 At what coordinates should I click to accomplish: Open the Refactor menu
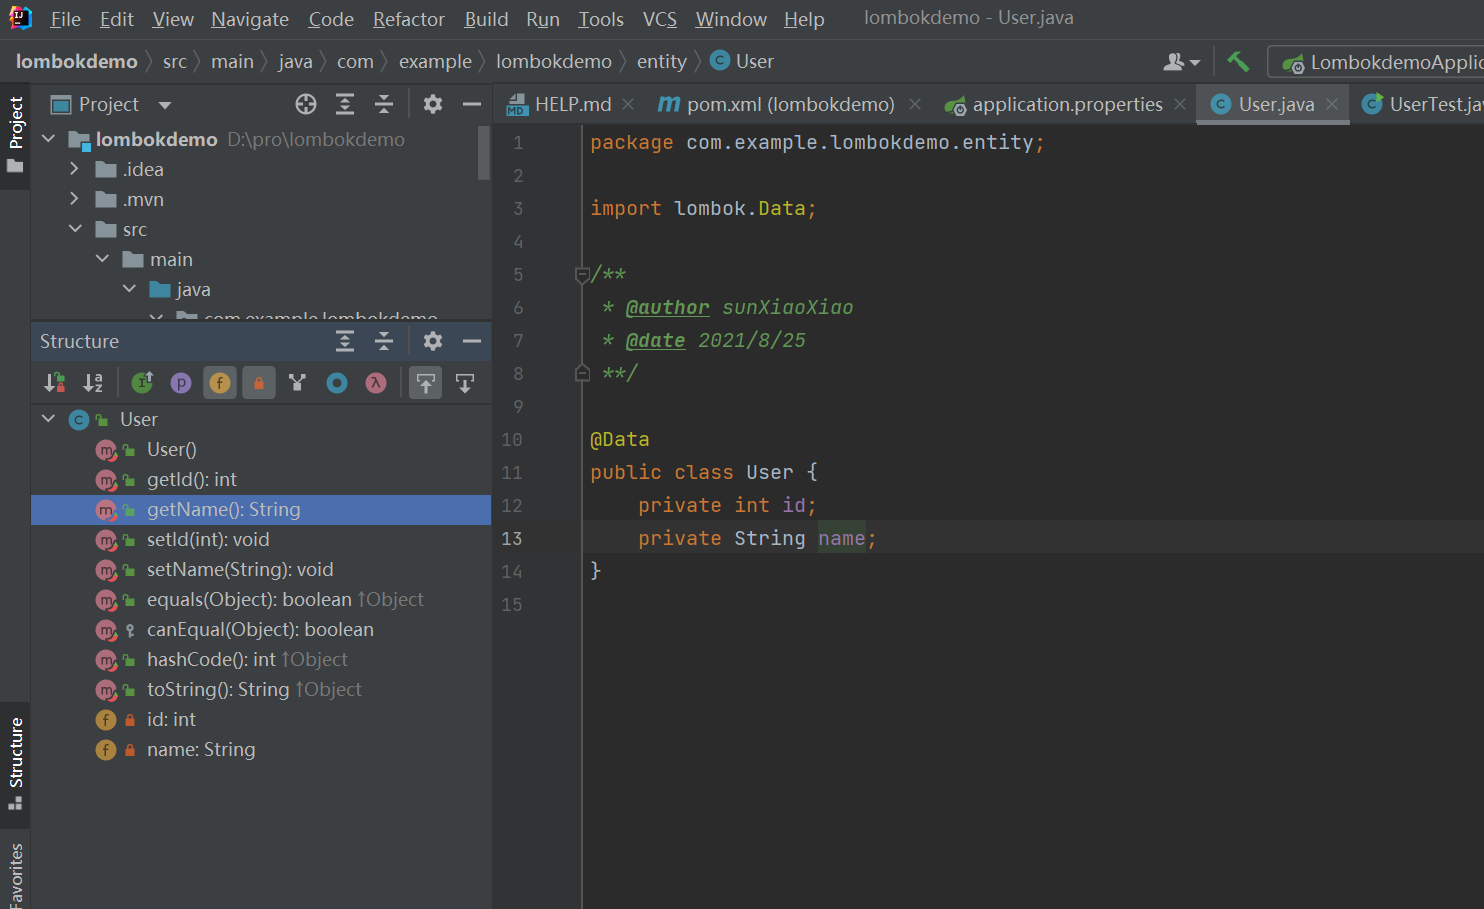click(408, 19)
